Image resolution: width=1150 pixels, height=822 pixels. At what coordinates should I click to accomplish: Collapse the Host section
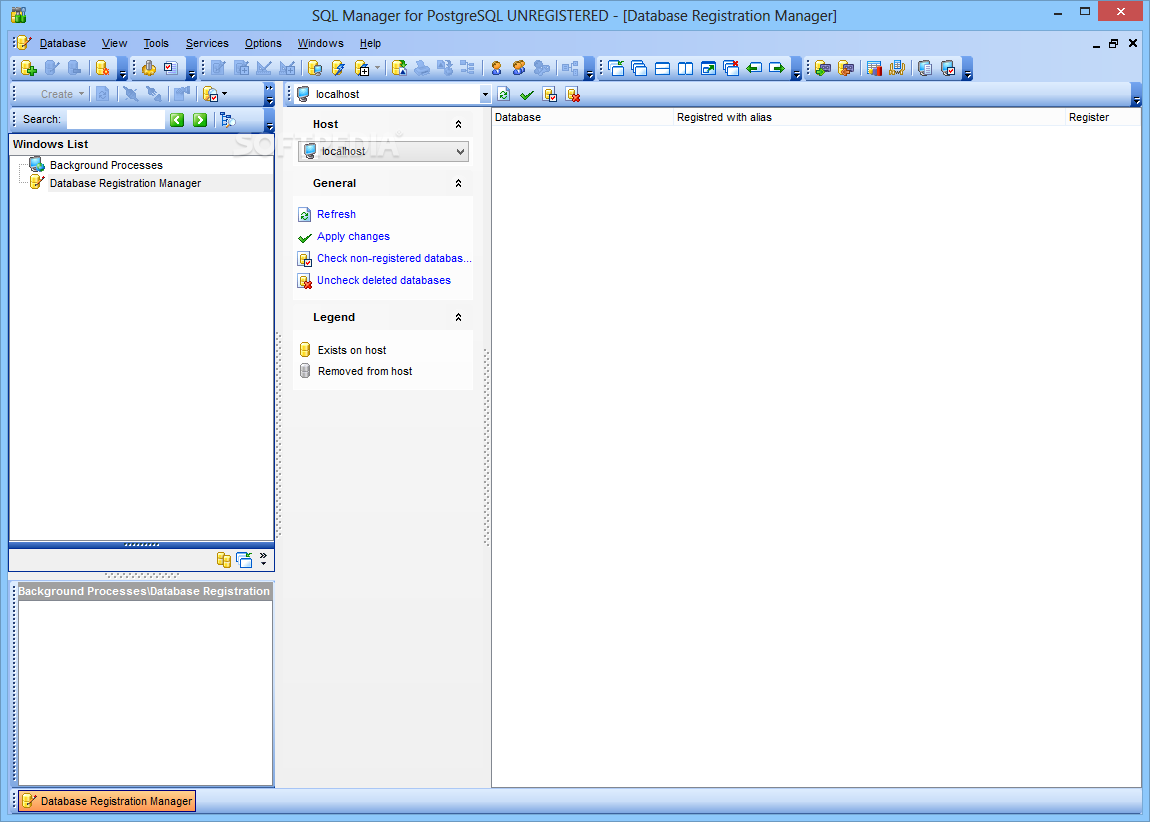pos(458,124)
